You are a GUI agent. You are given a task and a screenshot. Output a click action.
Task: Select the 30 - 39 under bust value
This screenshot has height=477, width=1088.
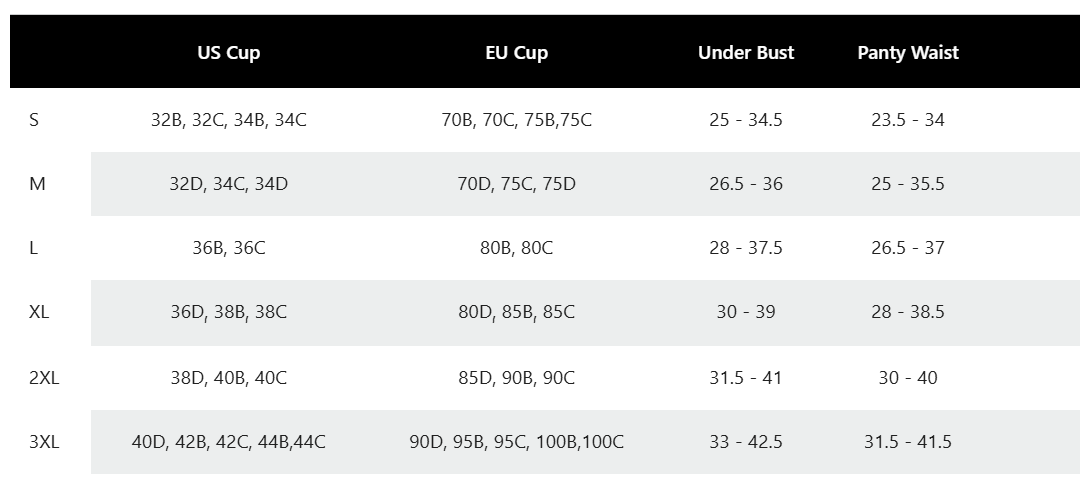point(746,312)
